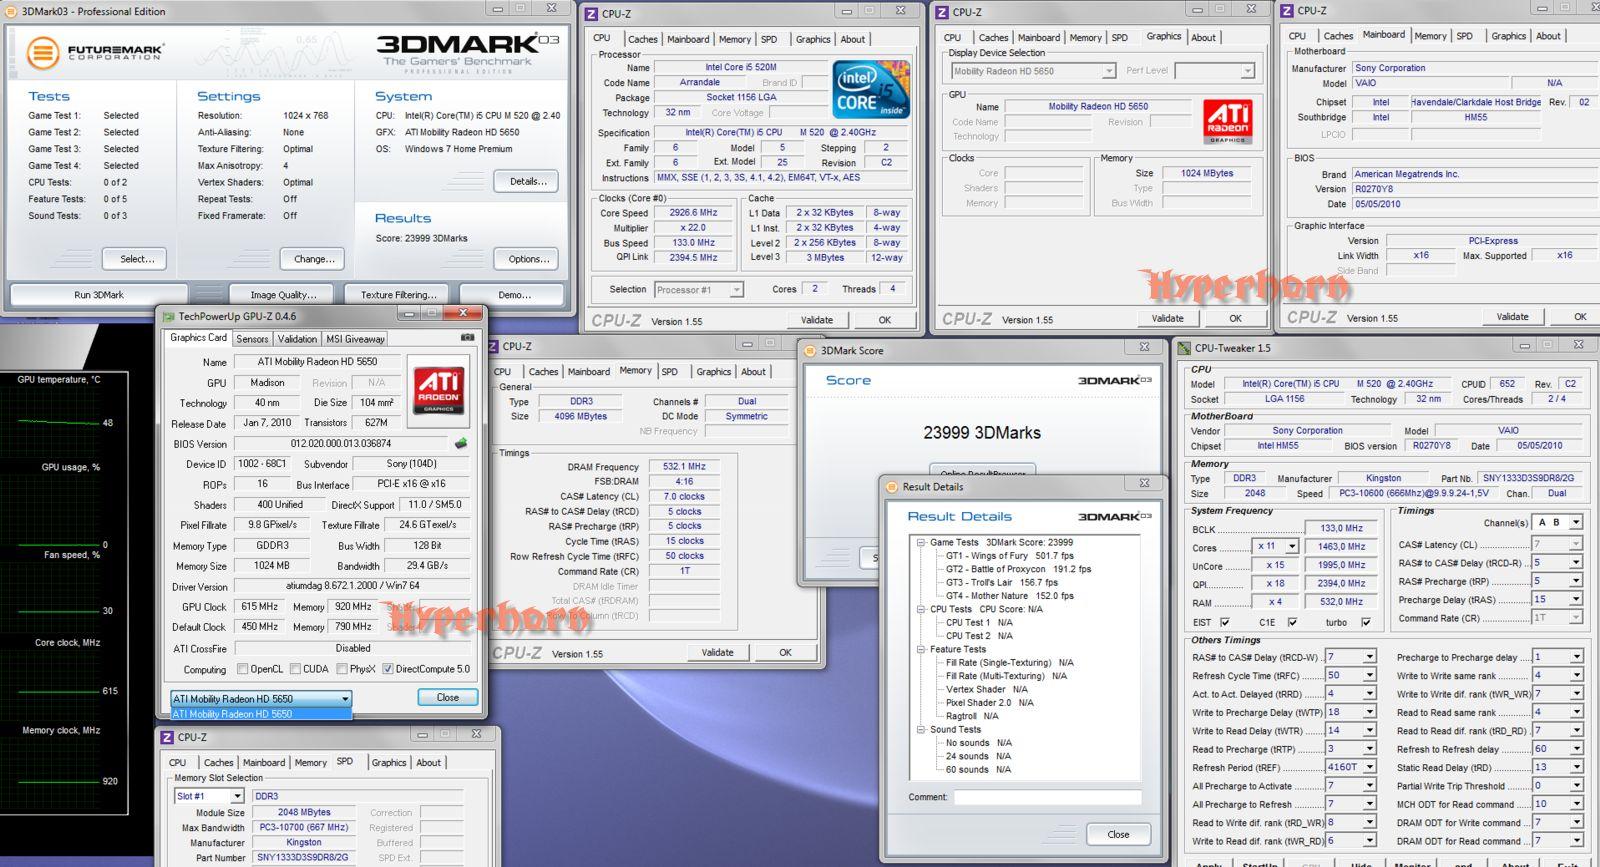Image resolution: width=1600 pixels, height=867 pixels.
Task: Click the Futuremark Corporation orange logo
Action: 43,52
